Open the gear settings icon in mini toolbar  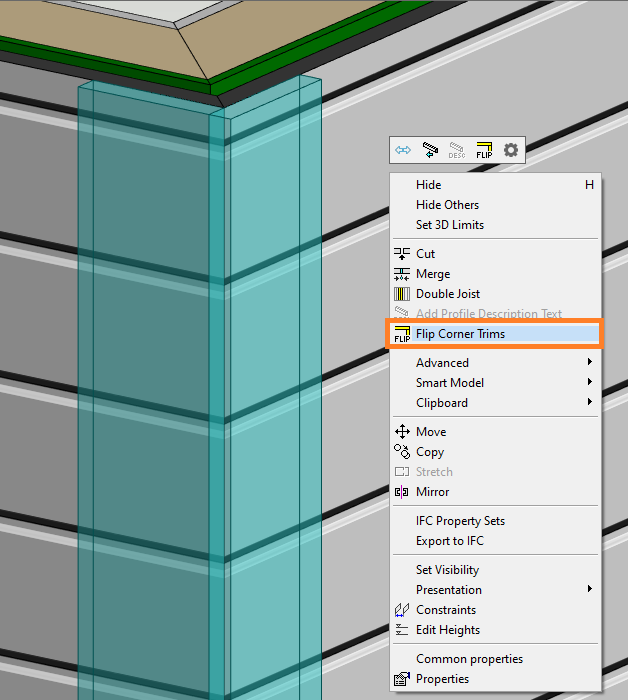coord(511,150)
